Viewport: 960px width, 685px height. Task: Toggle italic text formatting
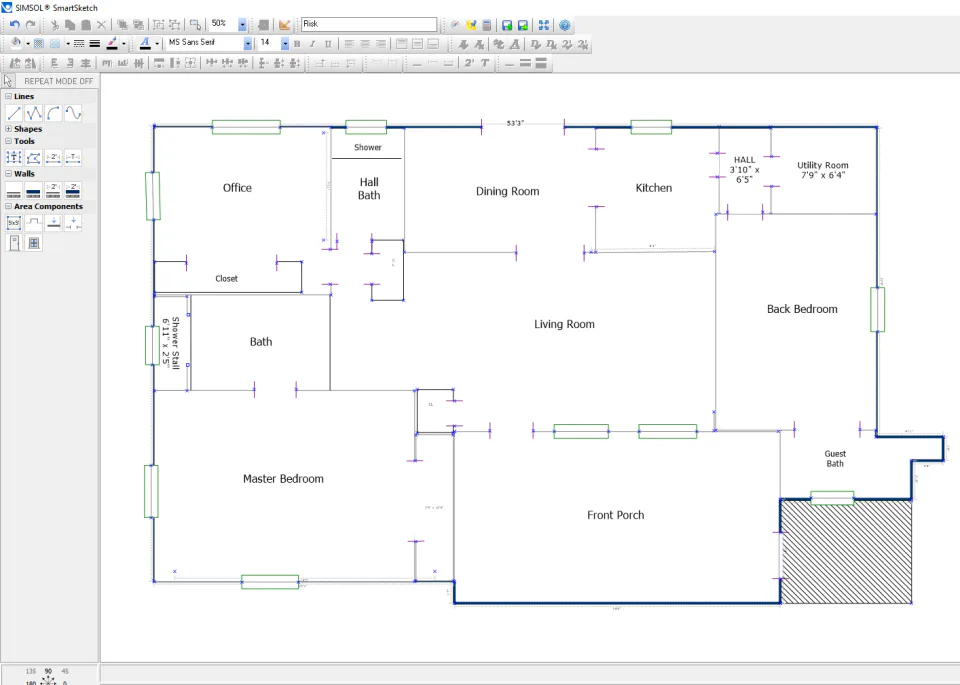point(312,43)
